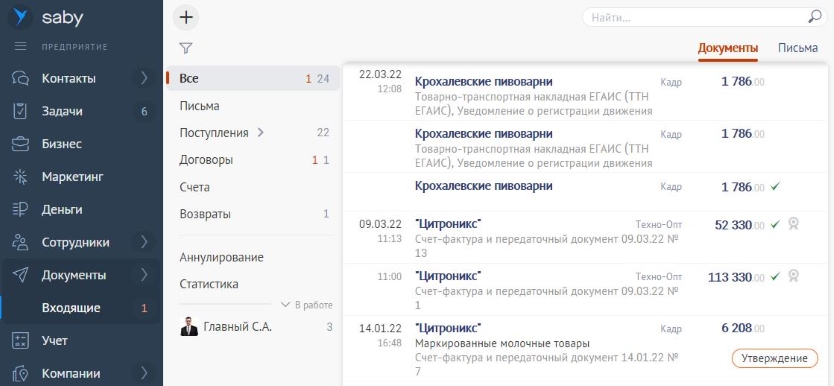Switch to the Документы tab
The width and height of the screenshot is (834, 386).
(728, 48)
